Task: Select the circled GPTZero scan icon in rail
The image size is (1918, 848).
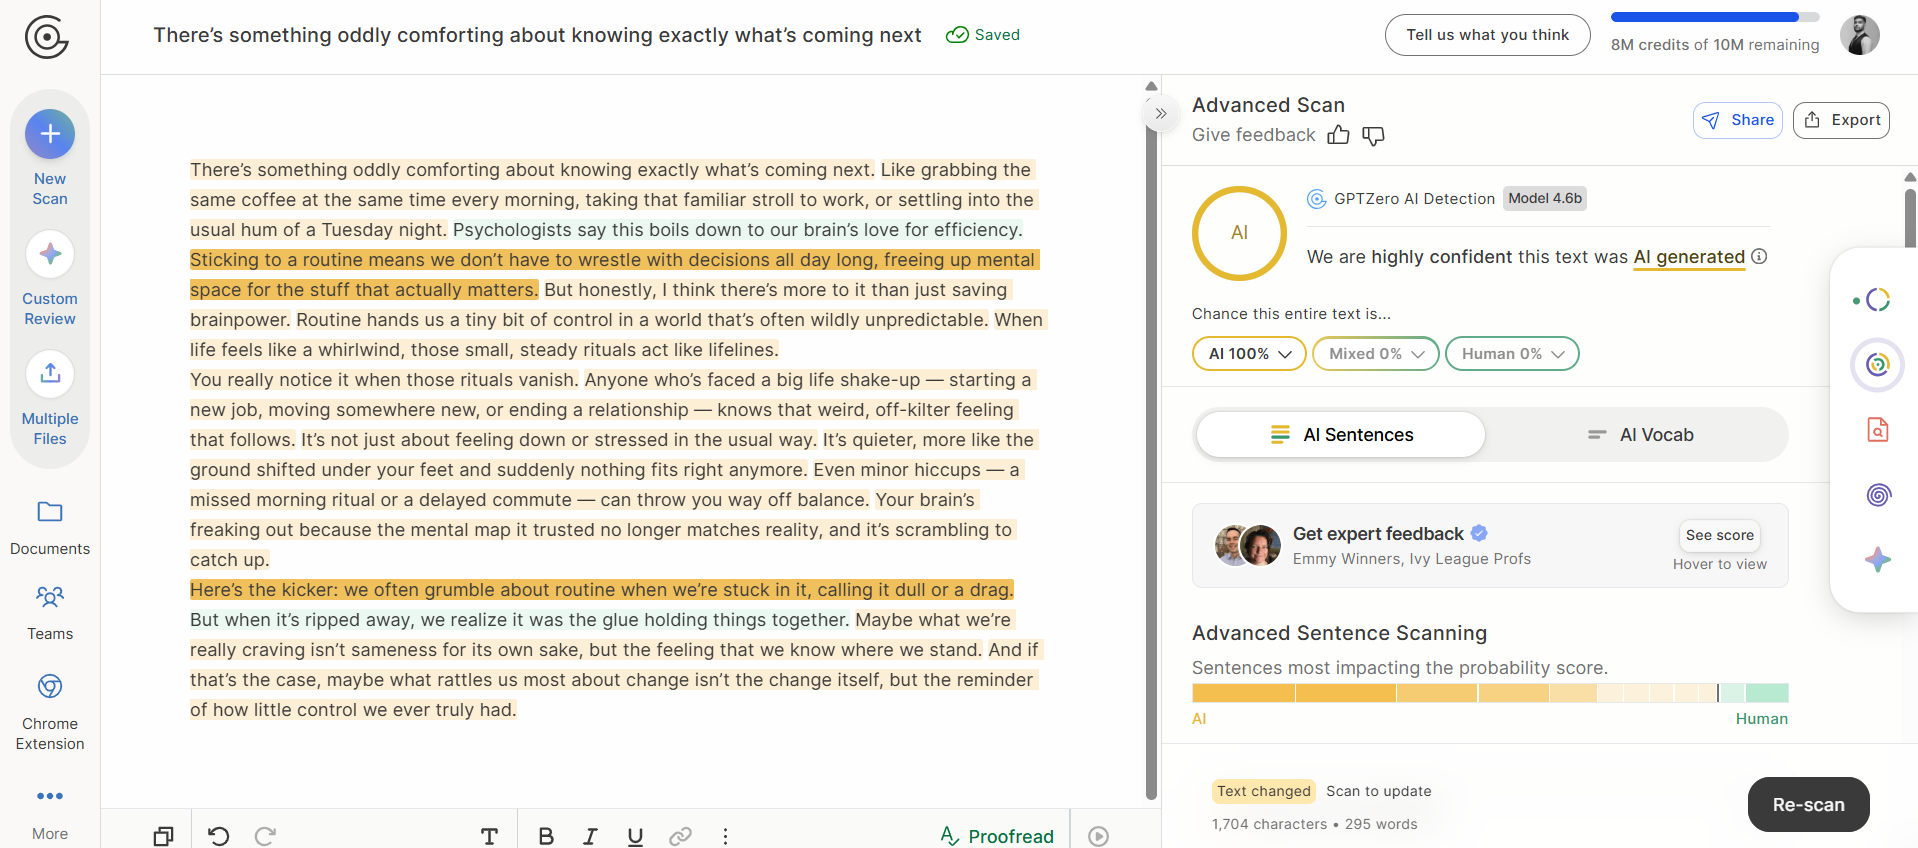Action: pyautogui.click(x=1877, y=364)
